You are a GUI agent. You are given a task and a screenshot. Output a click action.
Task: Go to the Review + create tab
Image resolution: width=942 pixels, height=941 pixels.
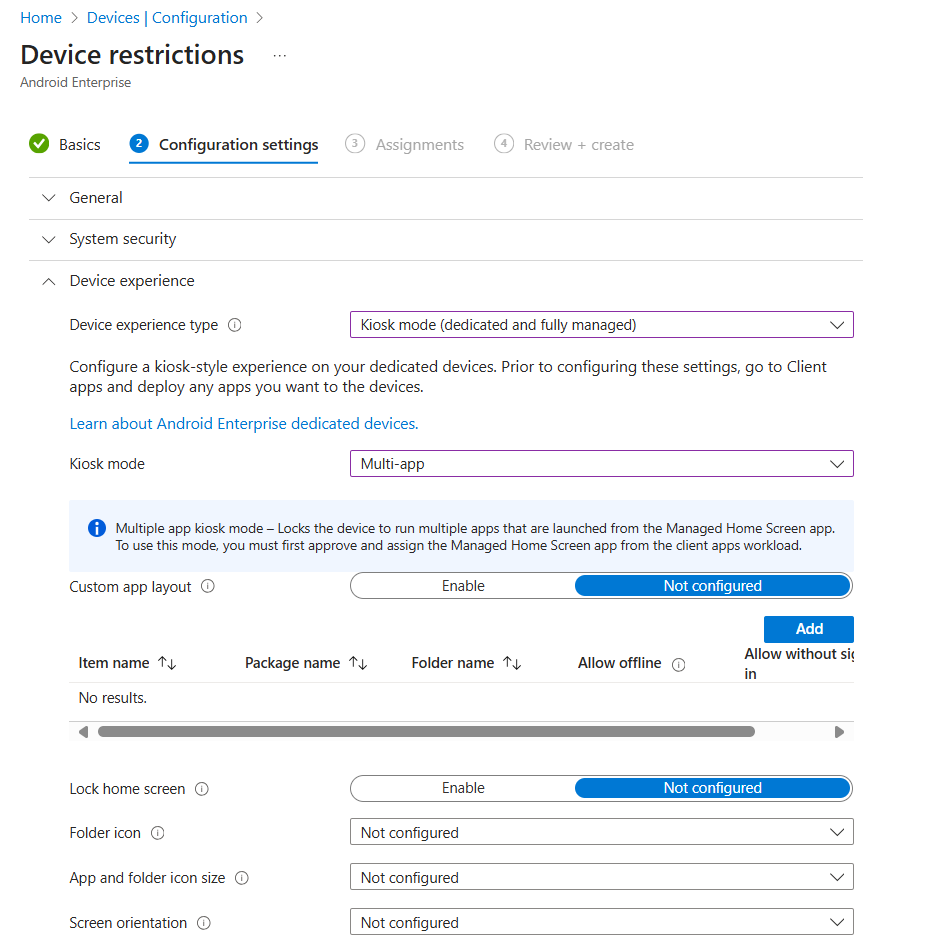pyautogui.click(x=564, y=145)
